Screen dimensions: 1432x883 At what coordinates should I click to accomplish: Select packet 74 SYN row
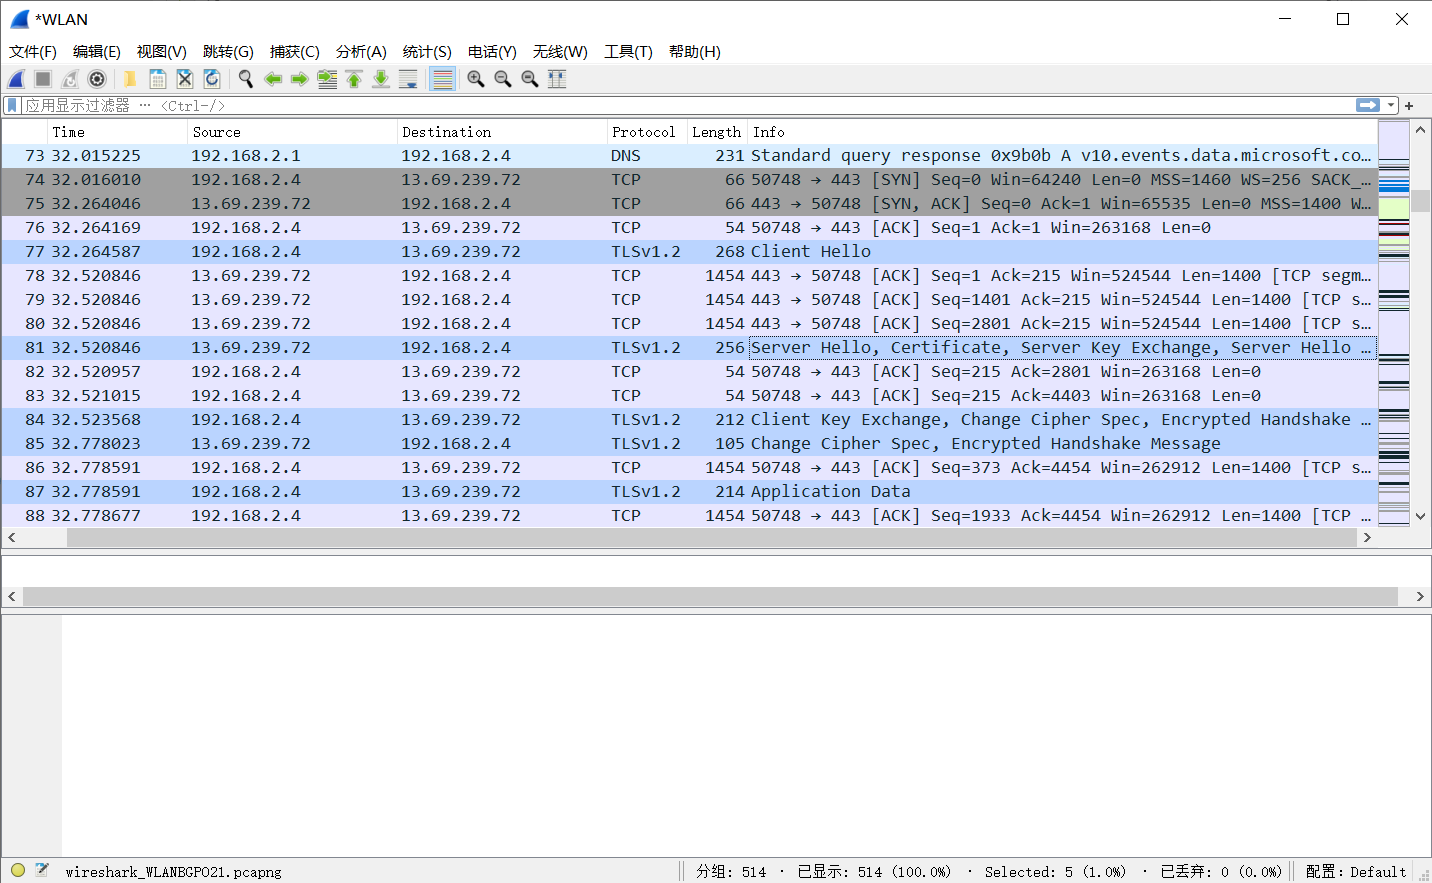(690, 180)
